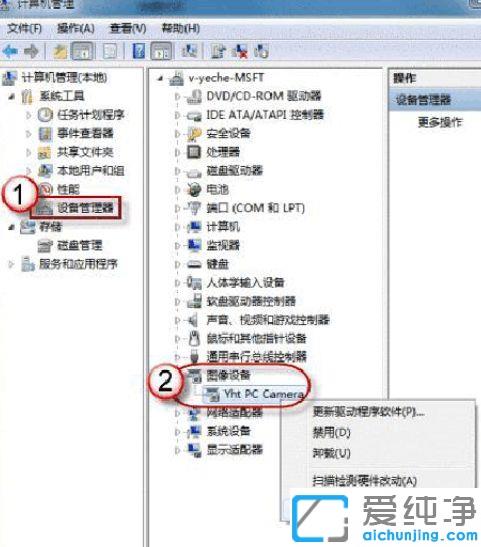Open the 文件(F) menu

click(x=24, y=28)
